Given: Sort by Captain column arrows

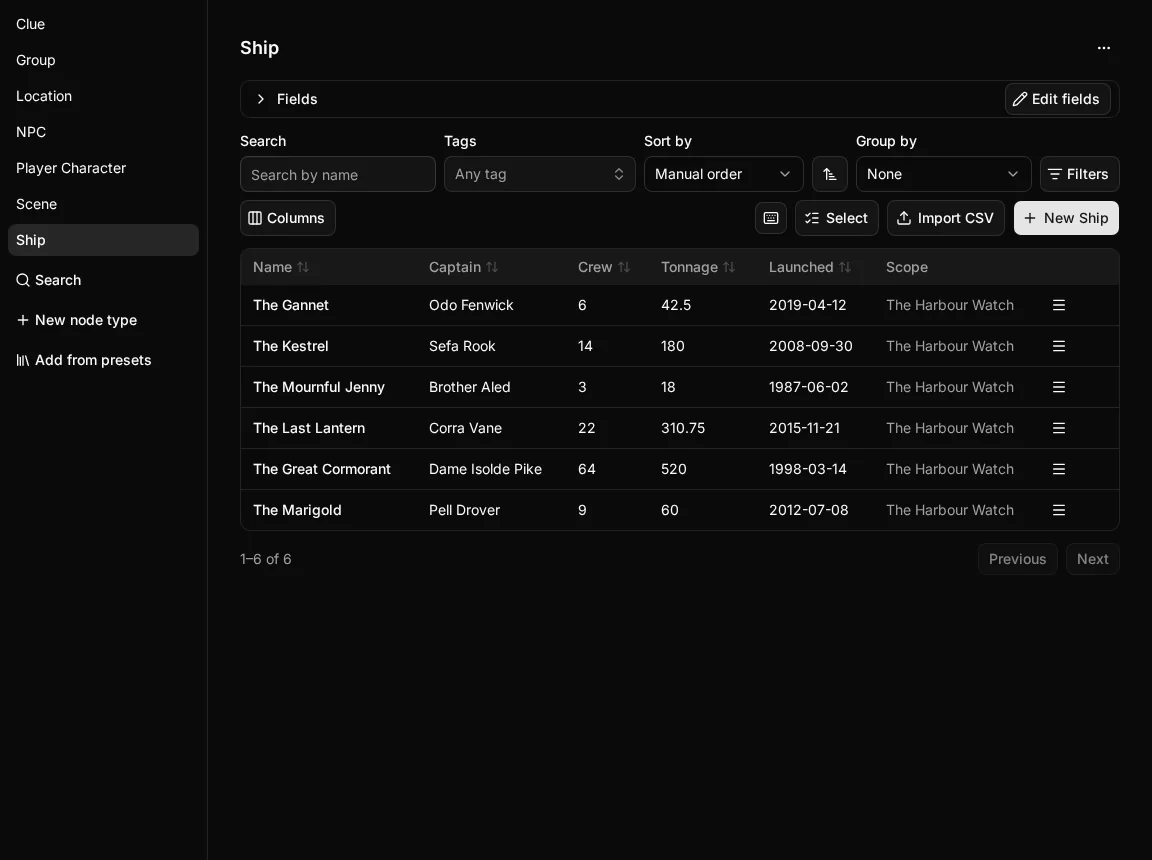Looking at the screenshot, I should 492,267.
